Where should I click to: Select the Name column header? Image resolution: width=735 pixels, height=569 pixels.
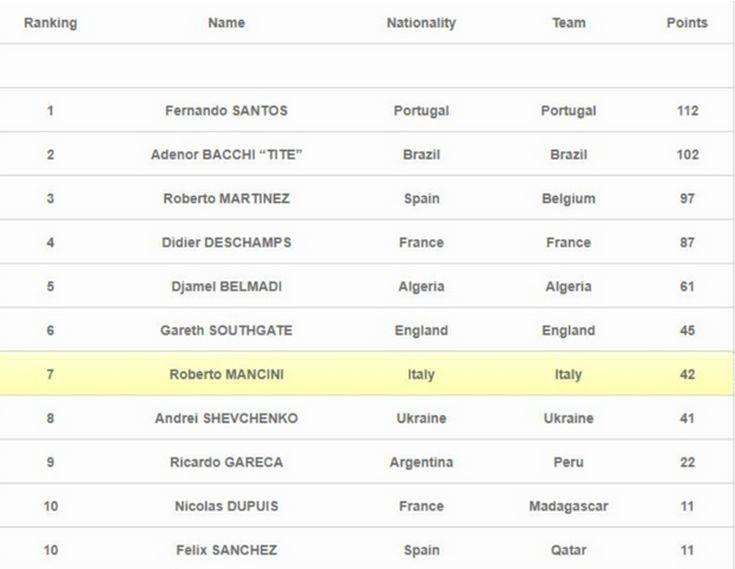click(x=226, y=22)
